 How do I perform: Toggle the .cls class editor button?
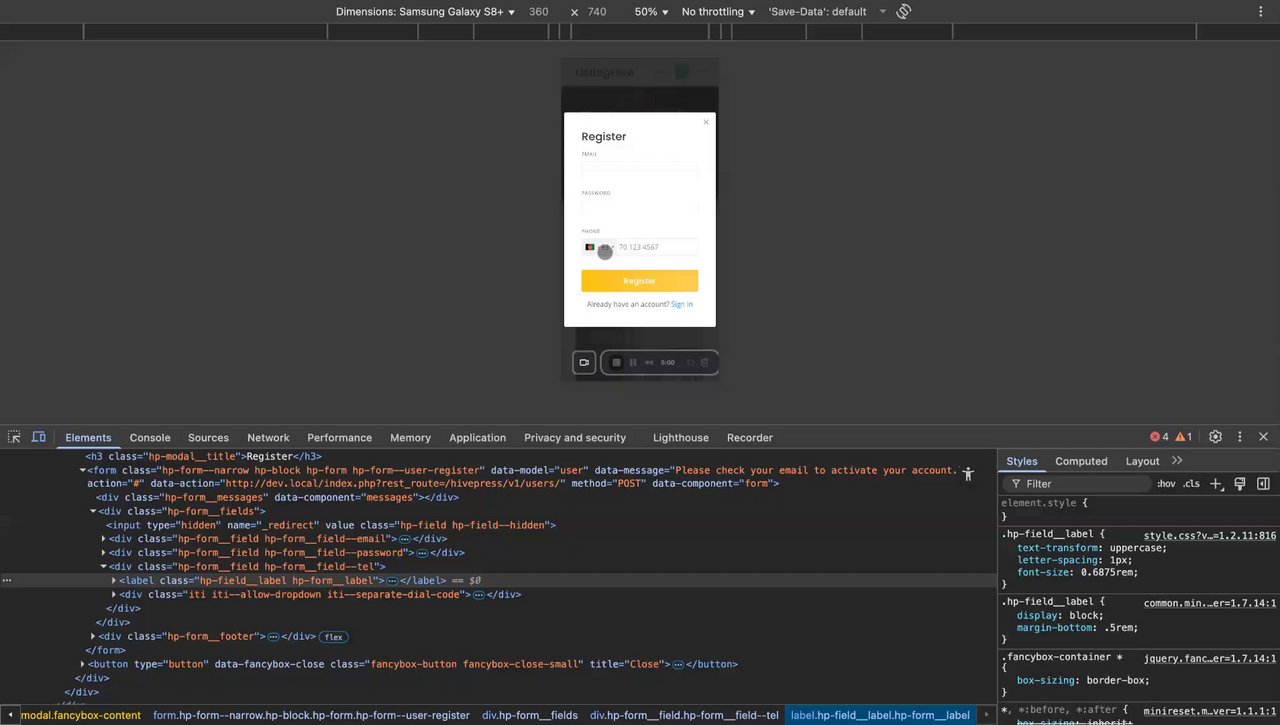coord(1191,484)
